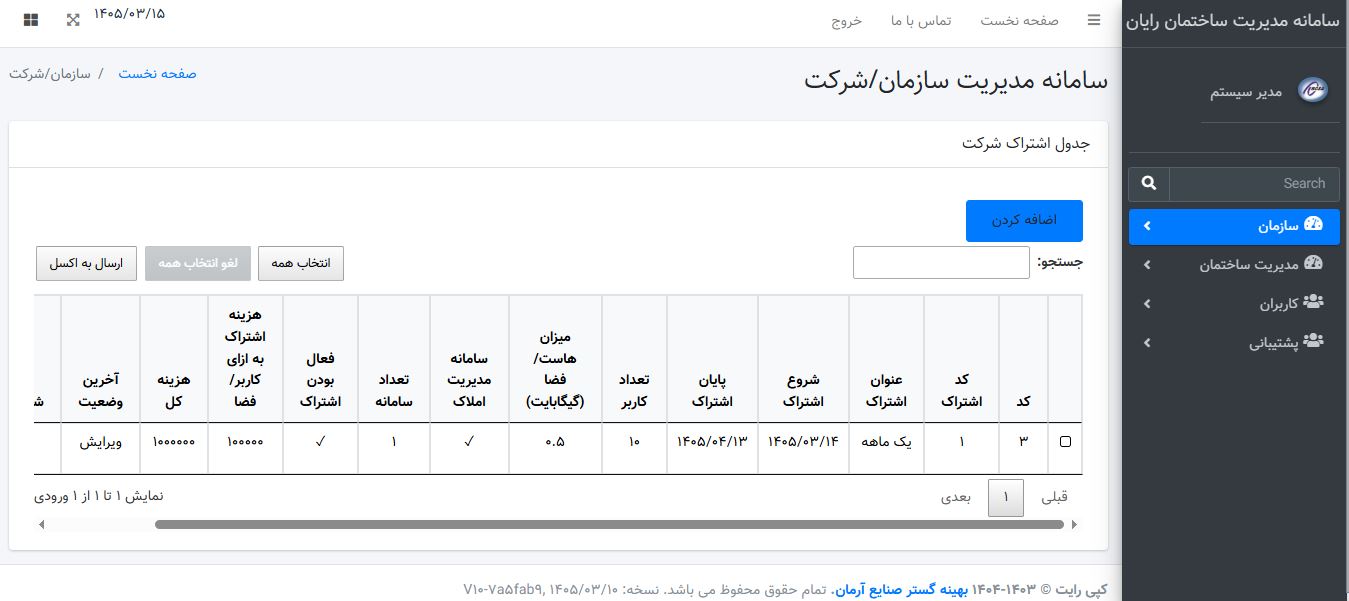Click the جستجو table search field
The width and height of the screenshot is (1349, 601).
point(941,263)
